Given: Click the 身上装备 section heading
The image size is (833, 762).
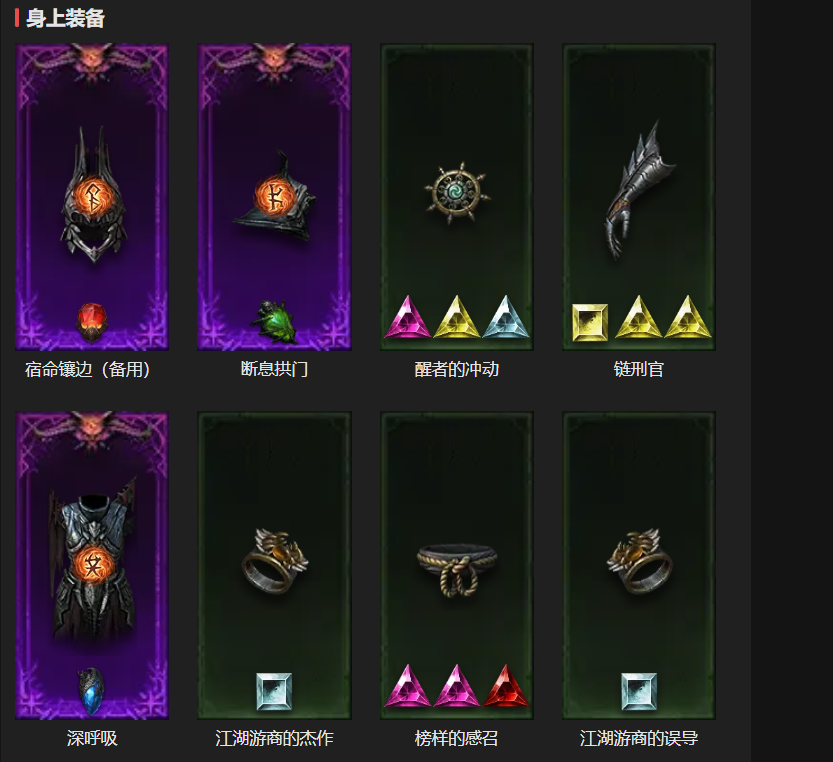Looking at the screenshot, I should (65, 19).
